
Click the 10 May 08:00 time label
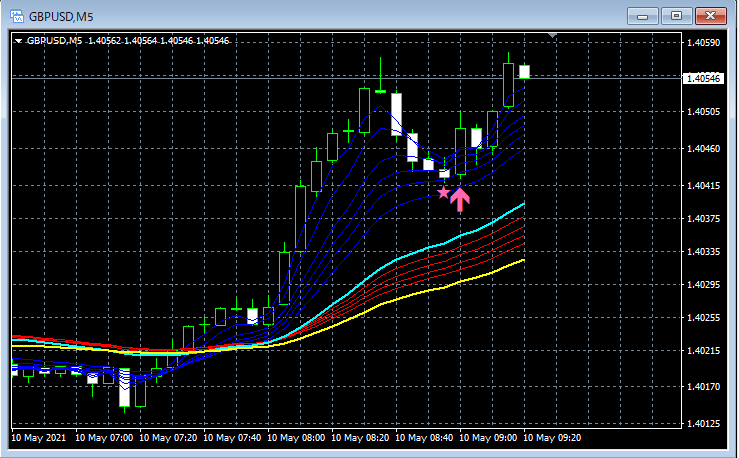pyautogui.click(x=296, y=438)
